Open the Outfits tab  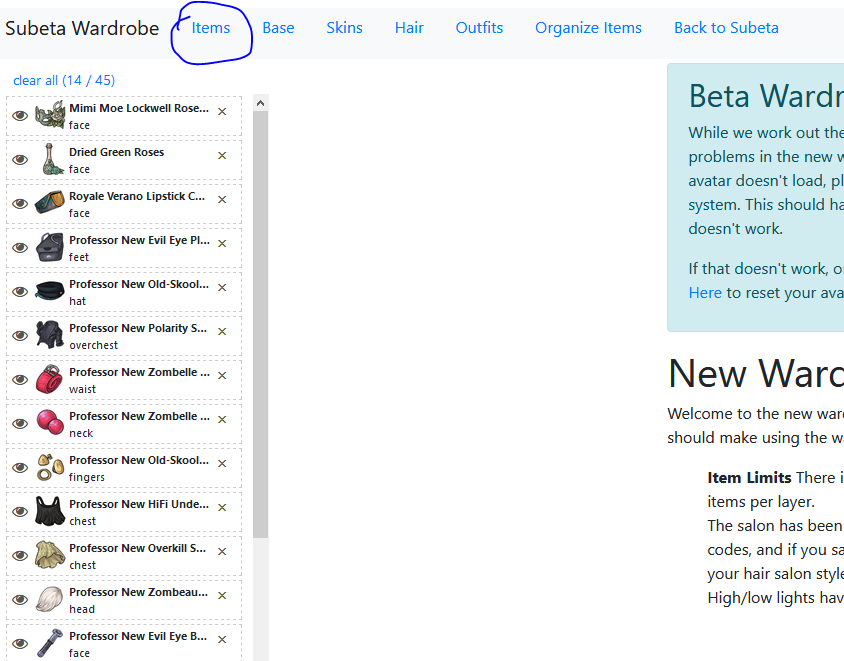tap(479, 28)
